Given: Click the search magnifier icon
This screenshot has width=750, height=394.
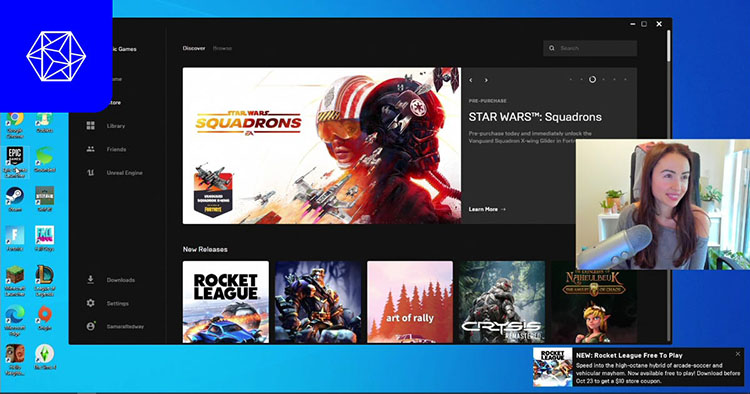Looking at the screenshot, I should [x=551, y=48].
